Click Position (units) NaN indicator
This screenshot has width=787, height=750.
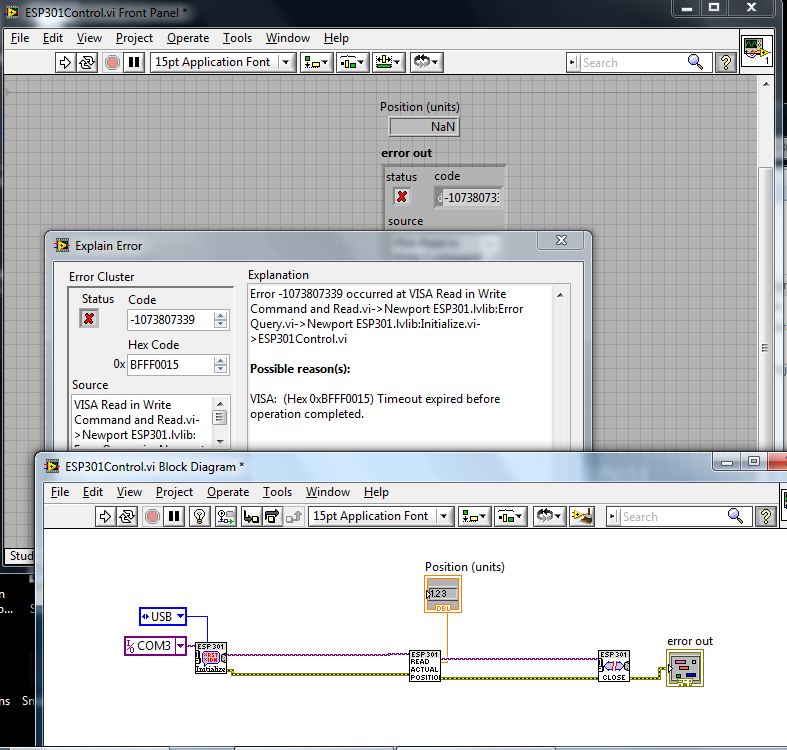click(424, 127)
